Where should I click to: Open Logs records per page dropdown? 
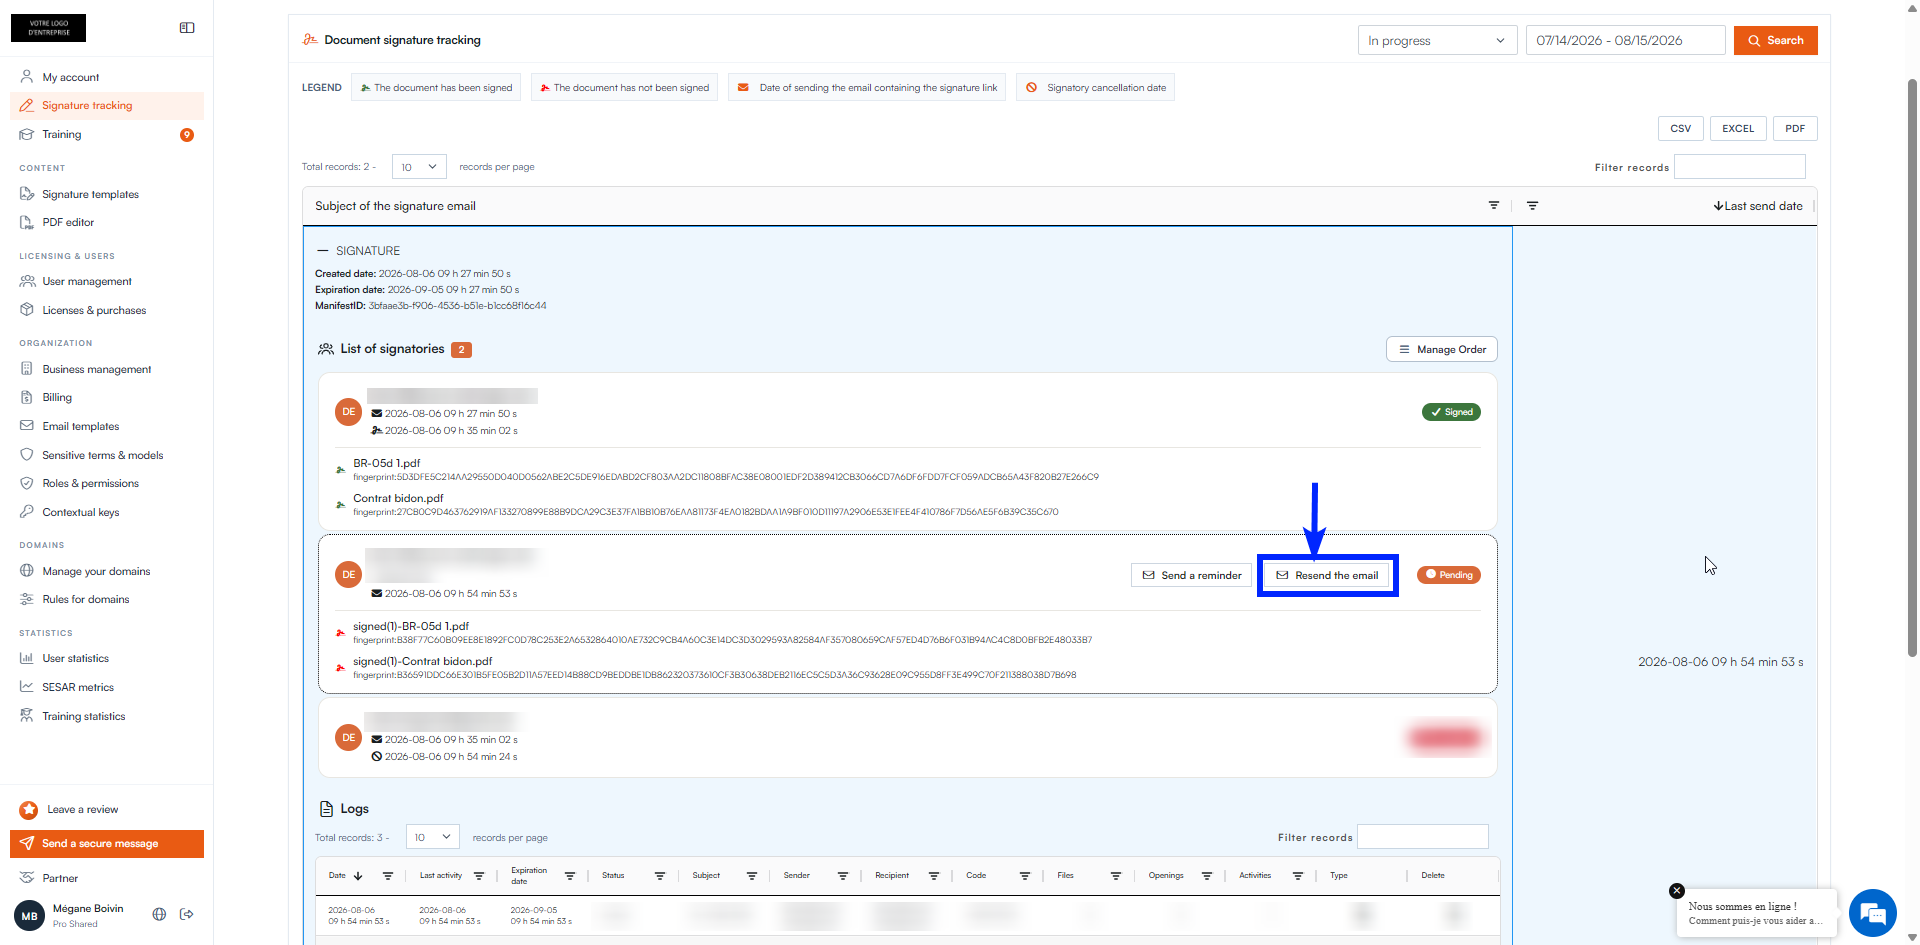433,837
